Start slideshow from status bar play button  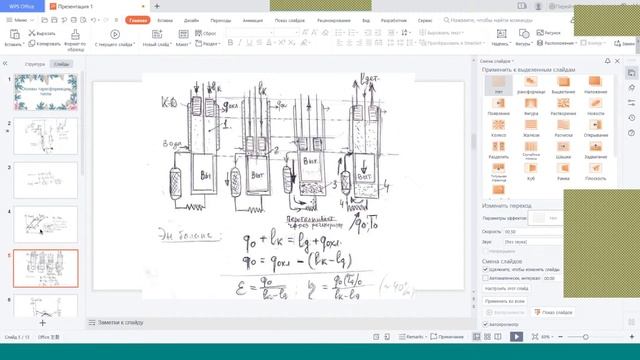pos(516,337)
